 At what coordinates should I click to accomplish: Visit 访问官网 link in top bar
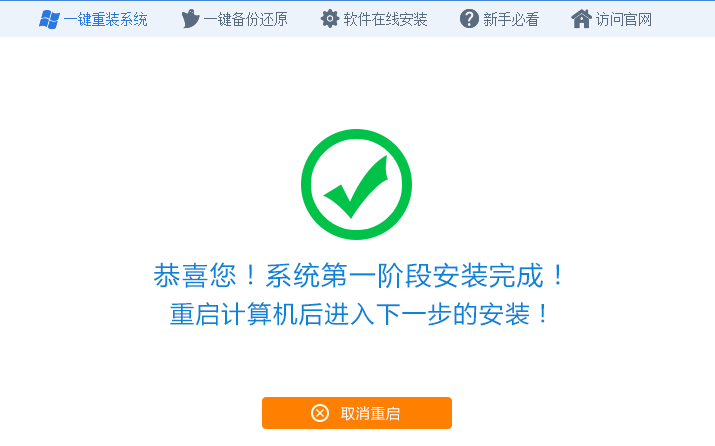pos(611,19)
